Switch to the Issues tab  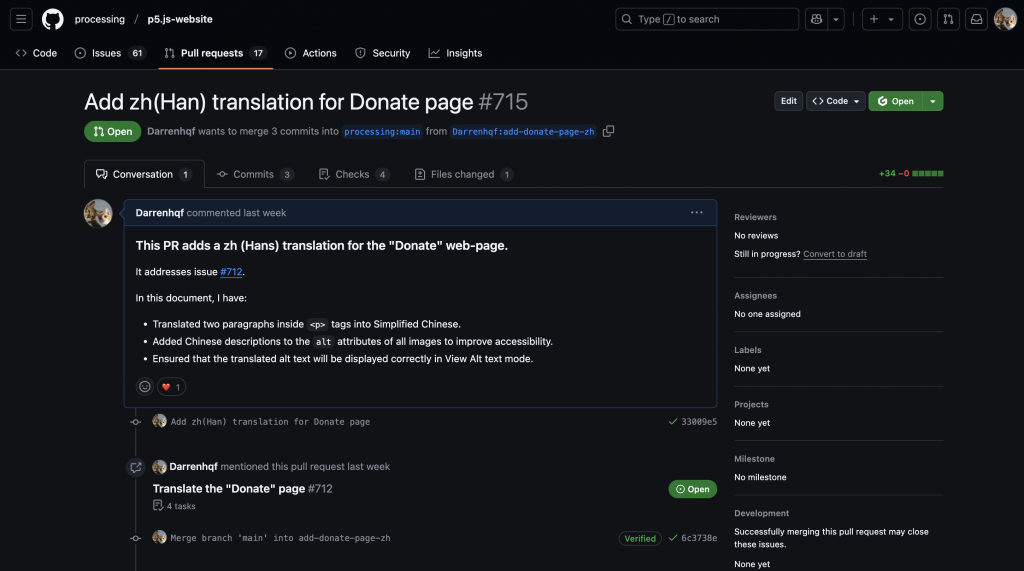111,53
